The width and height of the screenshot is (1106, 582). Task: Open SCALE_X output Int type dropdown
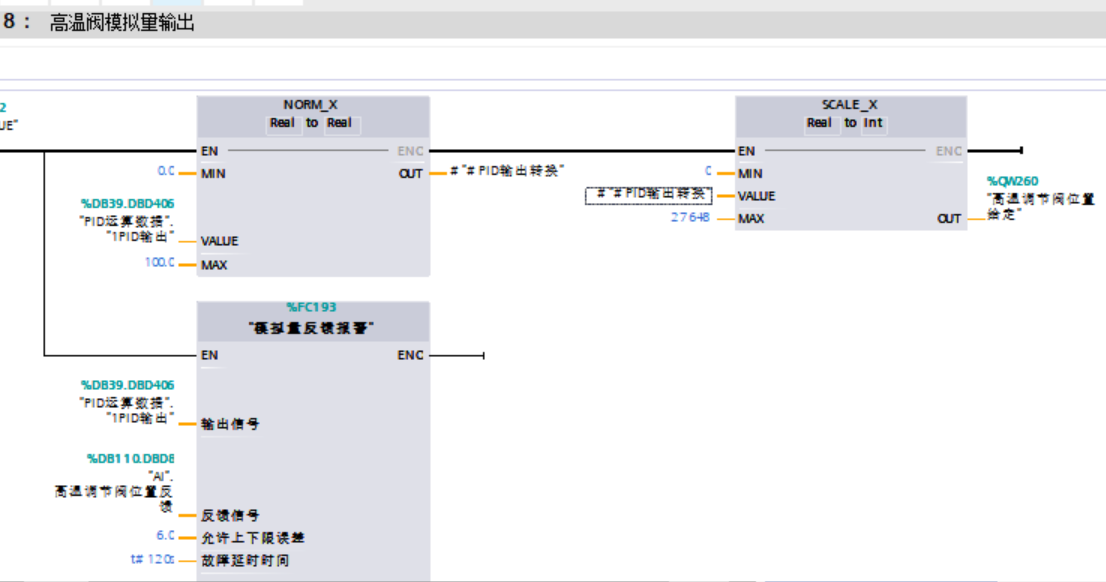(x=875, y=123)
